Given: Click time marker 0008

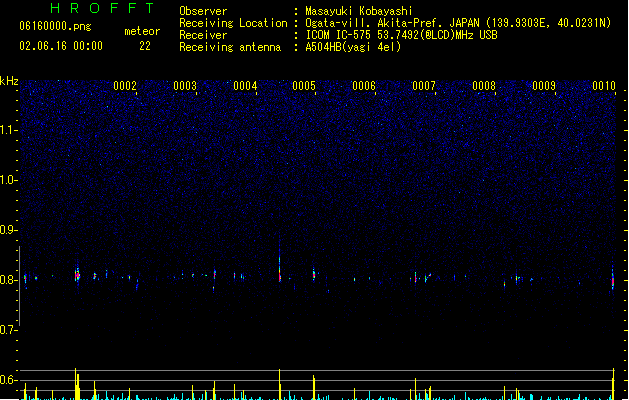Looking at the screenshot, I should click(x=484, y=86).
